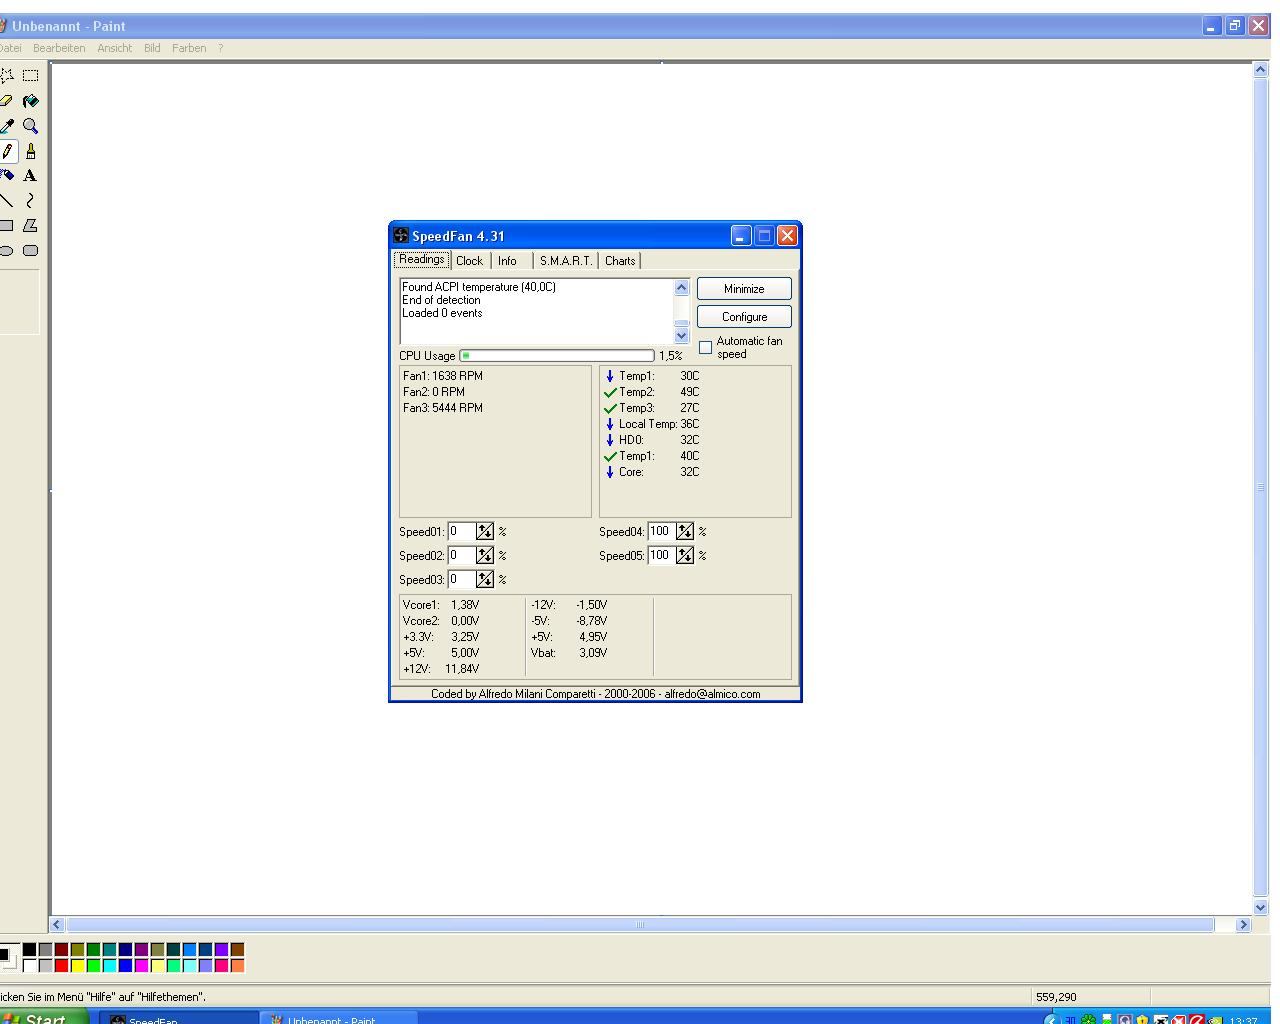The width and height of the screenshot is (1280, 1024).
Task: Click the Speed05 spin arrows
Action: 685,555
